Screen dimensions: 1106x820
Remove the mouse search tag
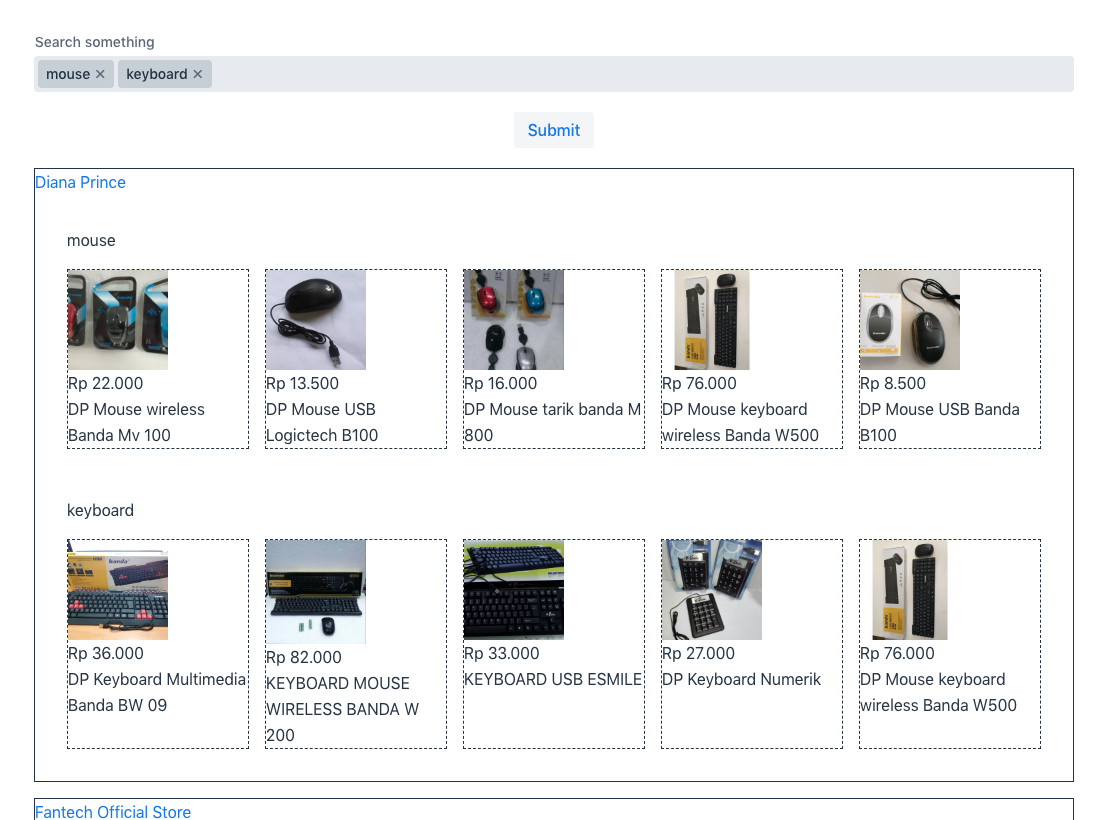(x=100, y=74)
